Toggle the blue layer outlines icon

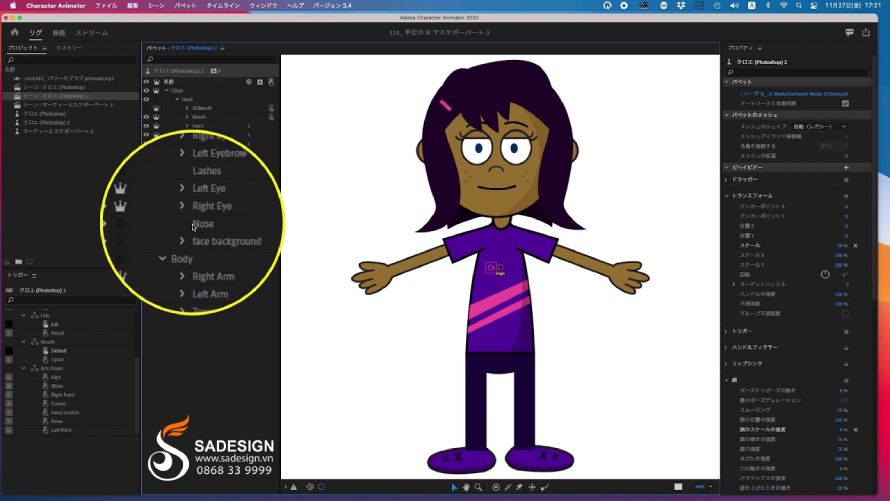point(321,487)
